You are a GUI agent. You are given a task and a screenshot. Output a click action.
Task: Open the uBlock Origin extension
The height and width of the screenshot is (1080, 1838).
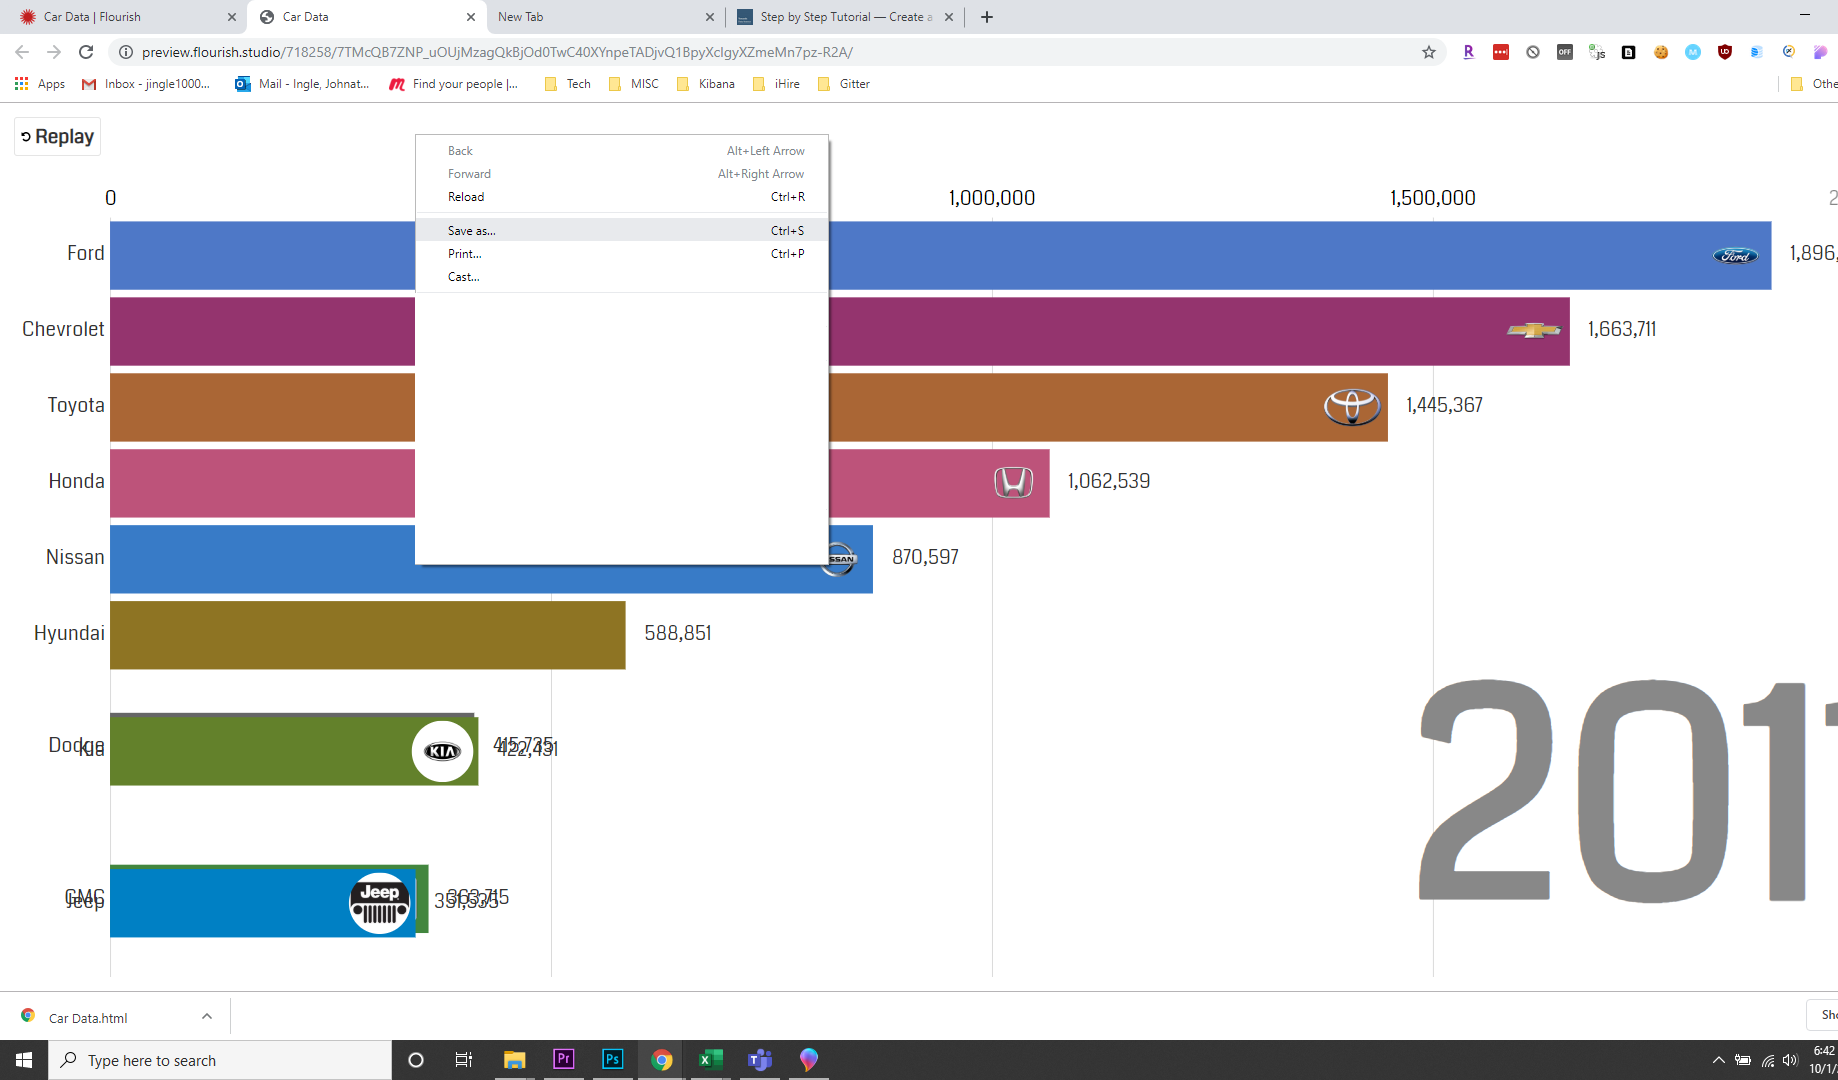[1724, 52]
